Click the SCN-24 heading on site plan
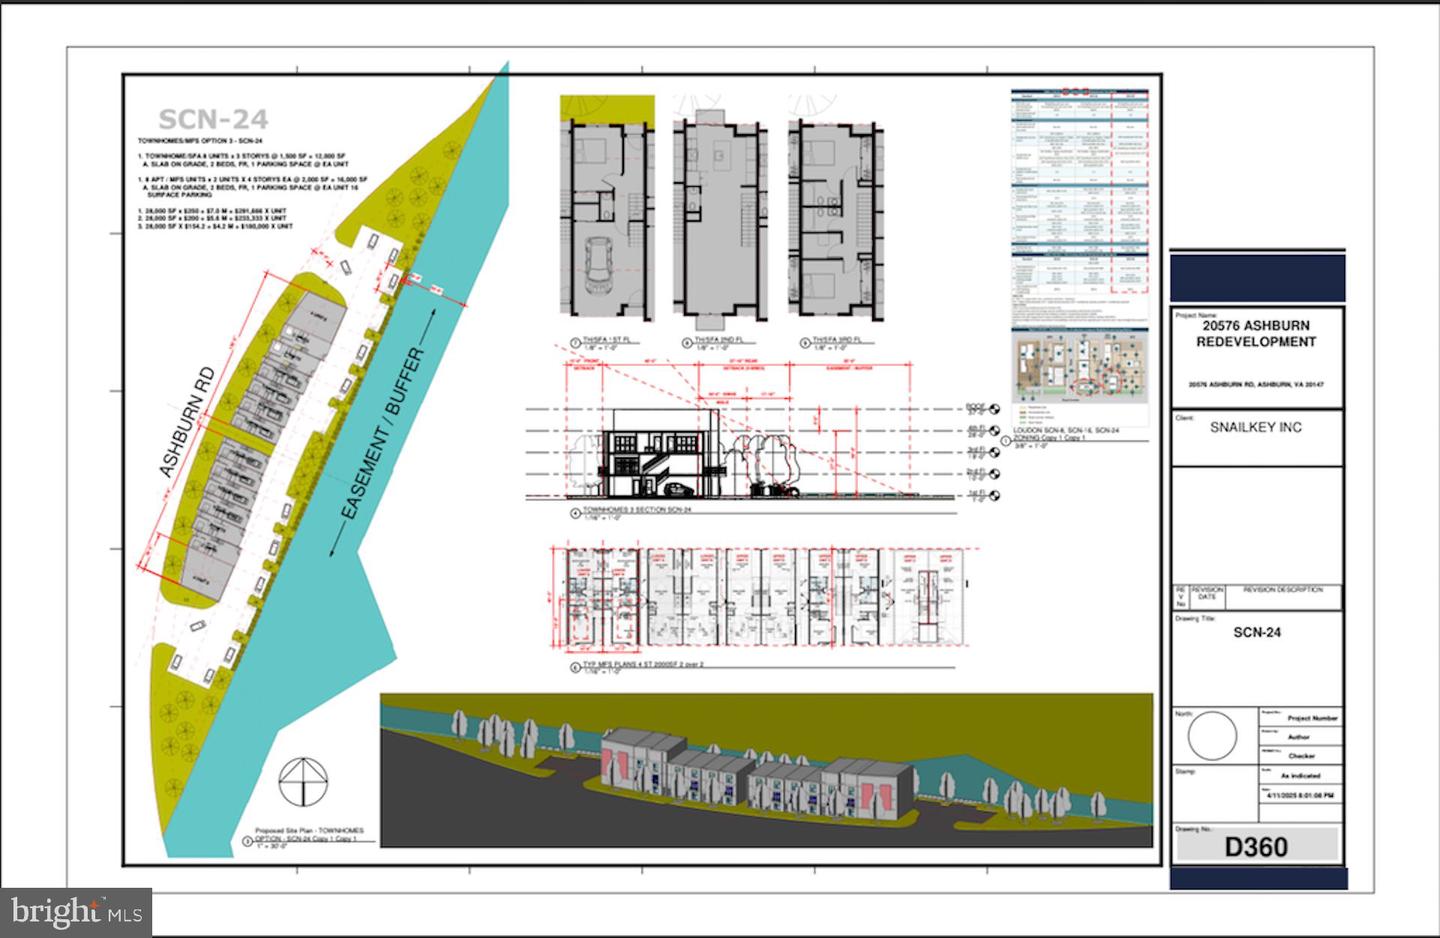The height and width of the screenshot is (938, 1440). coord(213,120)
